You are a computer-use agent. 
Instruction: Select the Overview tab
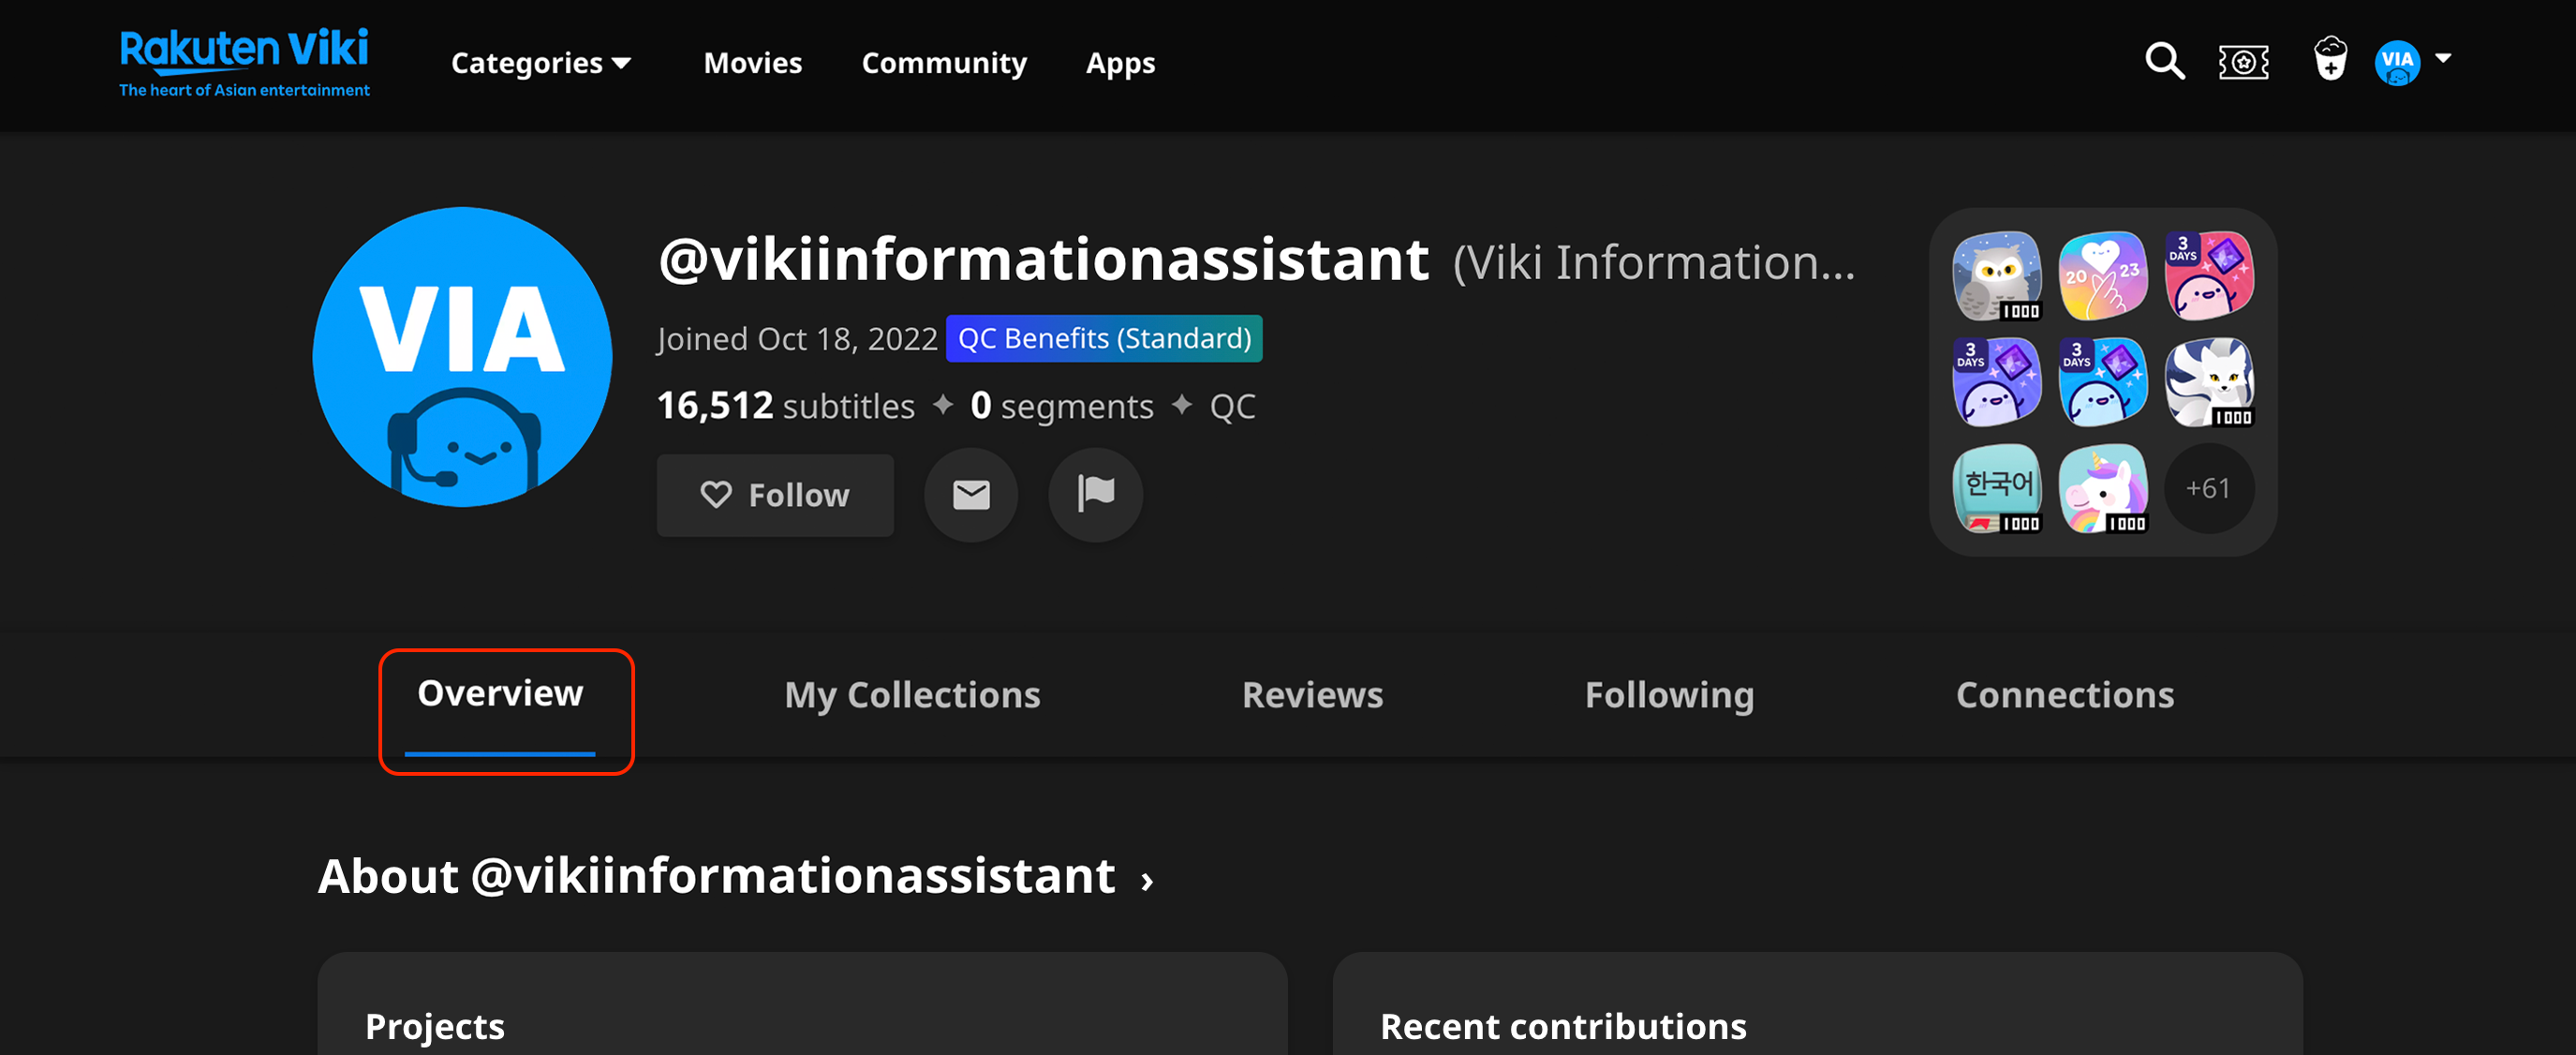500,693
